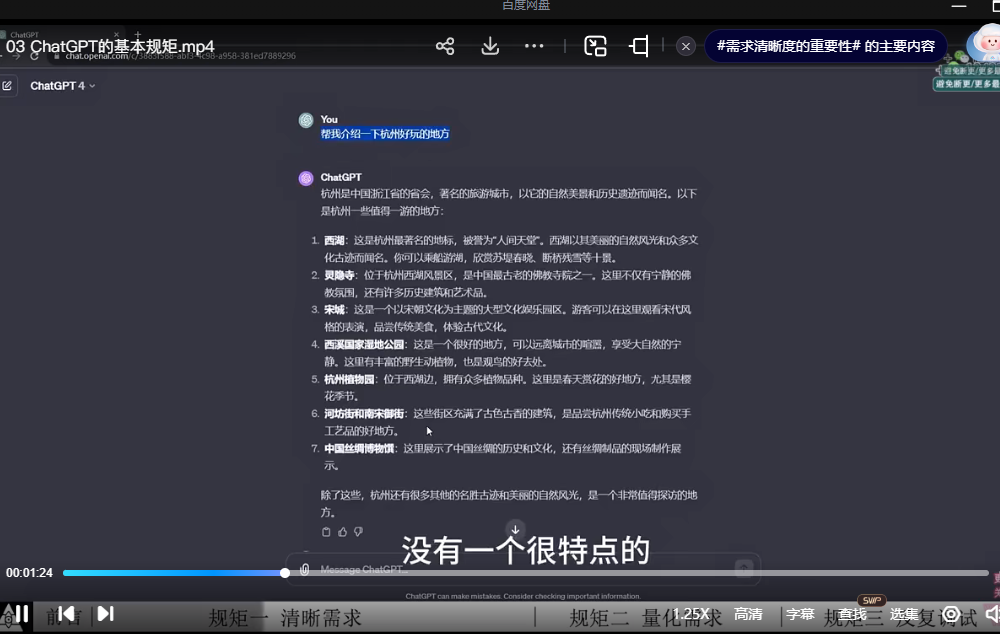Viewport: 1000px width, 634px height.
Task: Click the browser refresh icon in video
Action: click(x=34, y=56)
